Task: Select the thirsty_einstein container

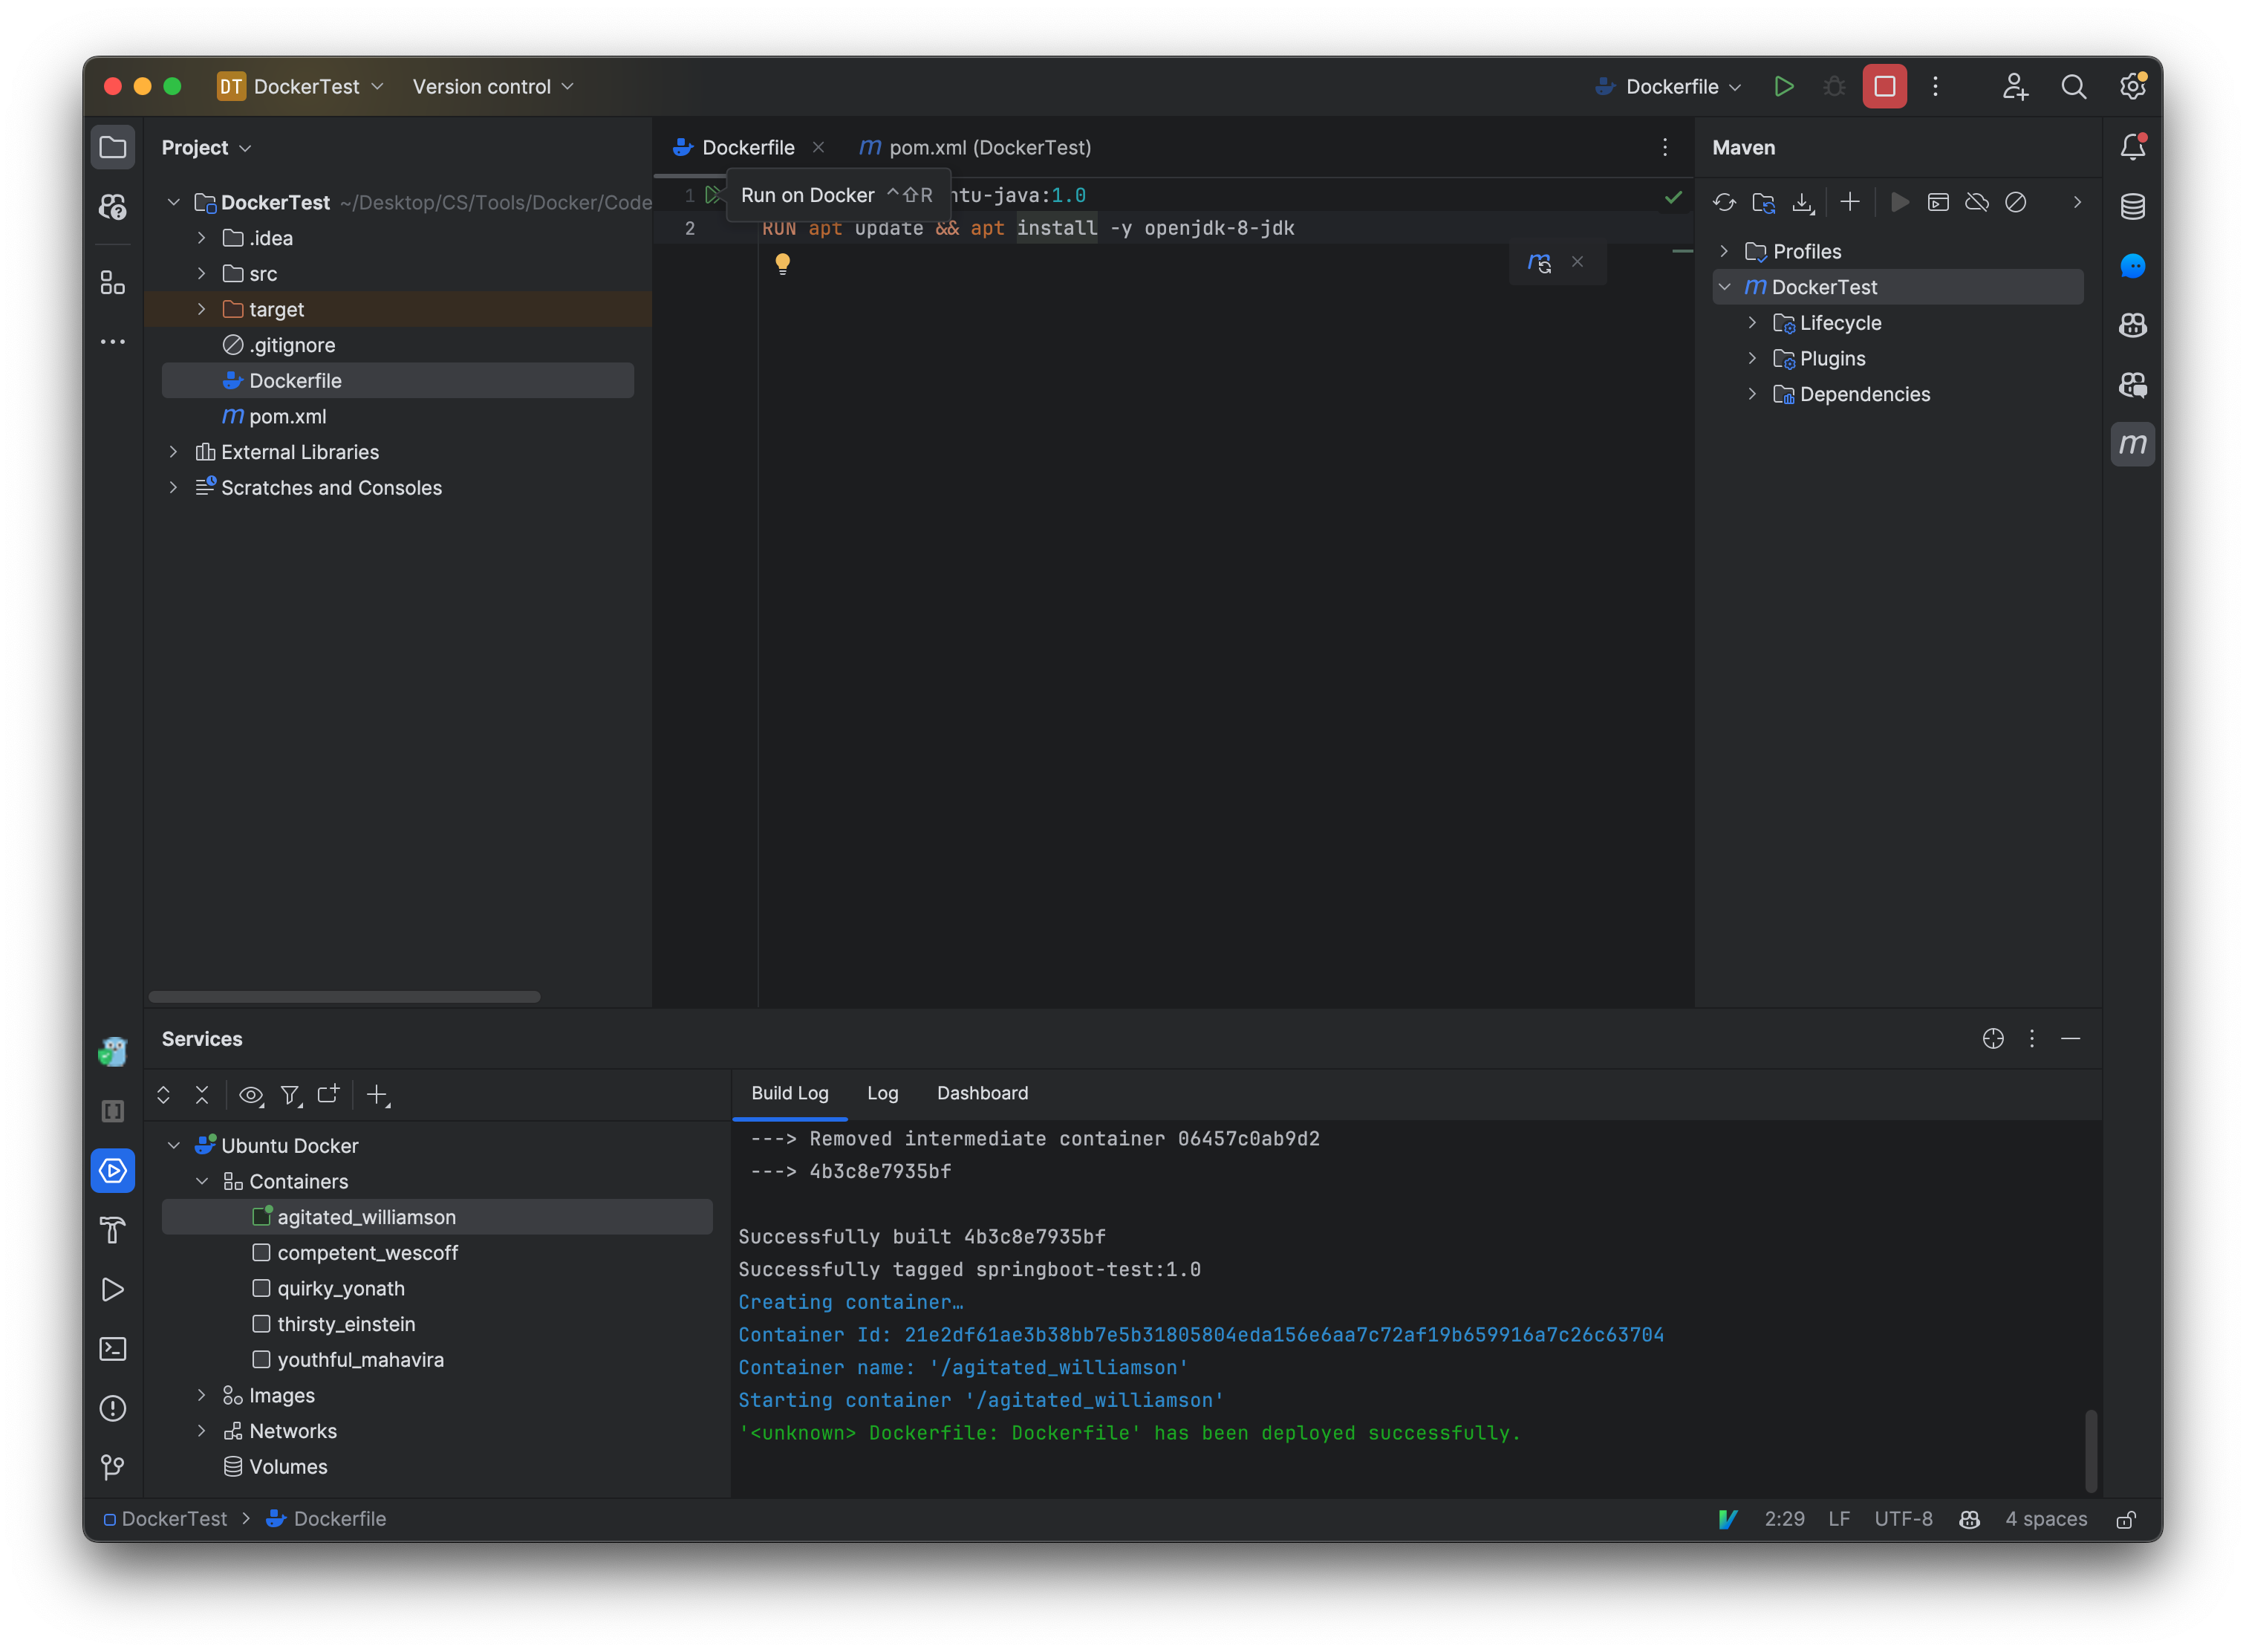Action: click(437, 1325)
